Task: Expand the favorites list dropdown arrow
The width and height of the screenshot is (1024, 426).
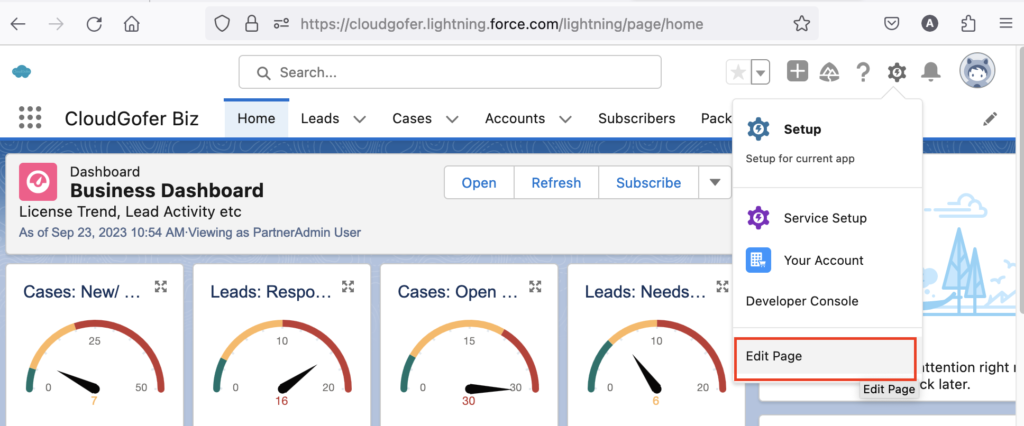Action: pyautogui.click(x=761, y=72)
